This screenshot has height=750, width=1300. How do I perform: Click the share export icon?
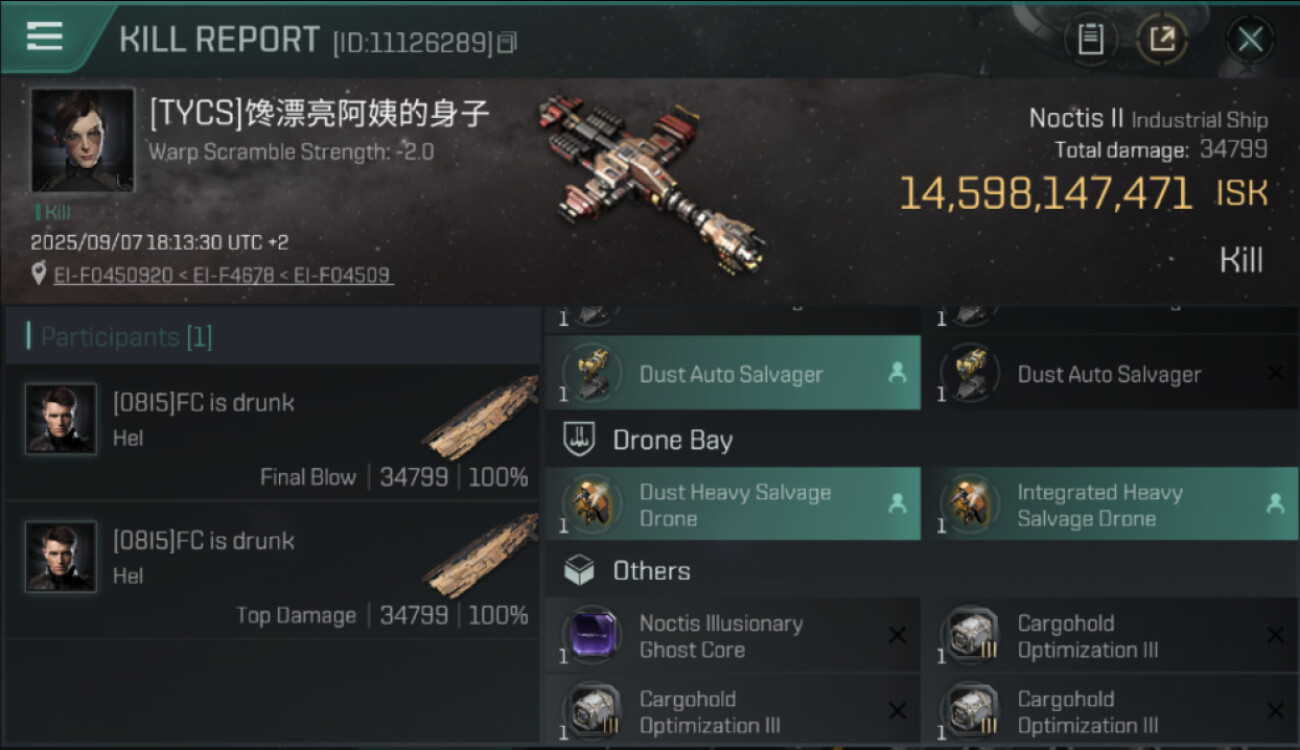coord(1162,39)
